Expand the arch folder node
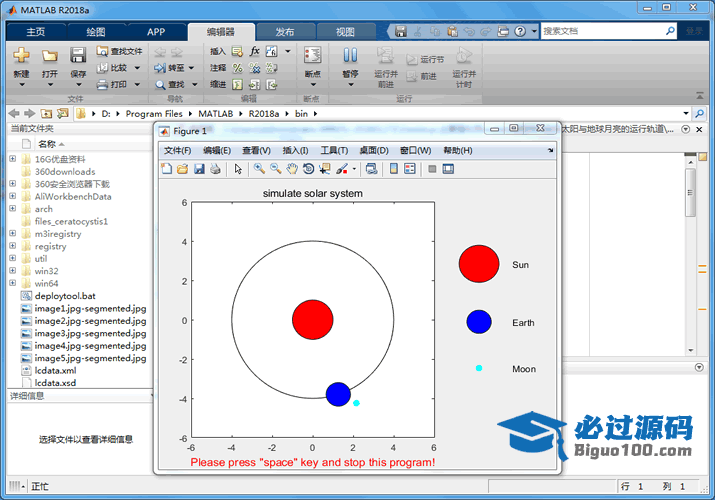This screenshot has width=715, height=500. click(13, 208)
